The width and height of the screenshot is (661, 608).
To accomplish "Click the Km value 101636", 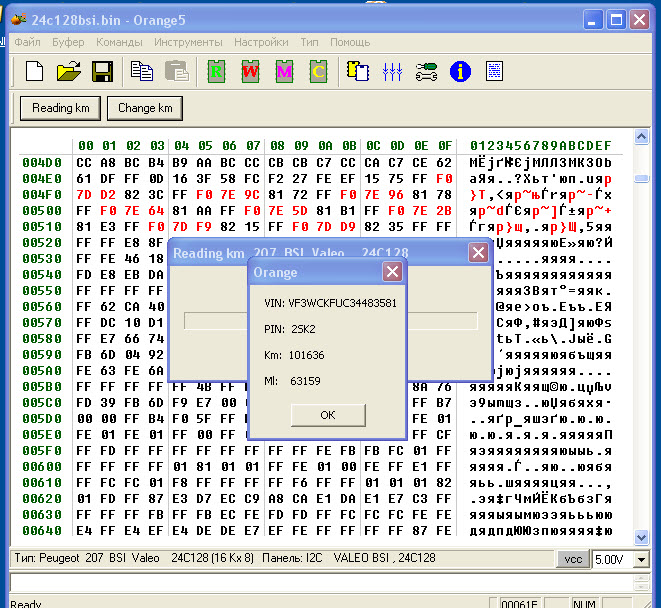I will [x=306, y=355].
